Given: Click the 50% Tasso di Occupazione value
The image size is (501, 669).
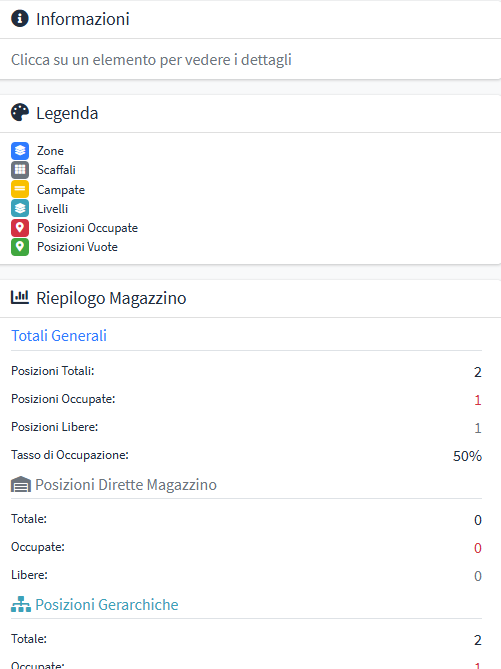Looking at the screenshot, I should [x=467, y=456].
